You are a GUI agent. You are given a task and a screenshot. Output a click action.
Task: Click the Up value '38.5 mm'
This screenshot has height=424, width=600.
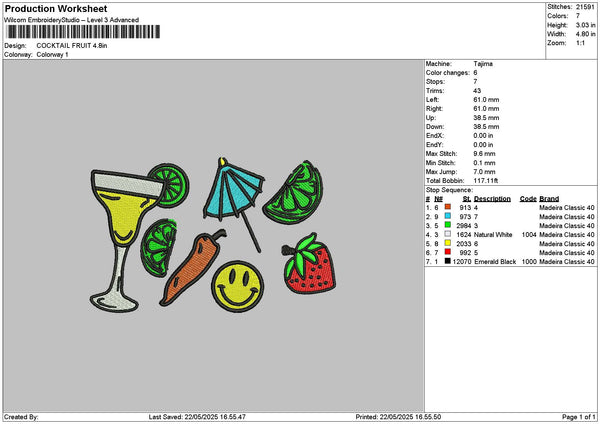(x=486, y=117)
